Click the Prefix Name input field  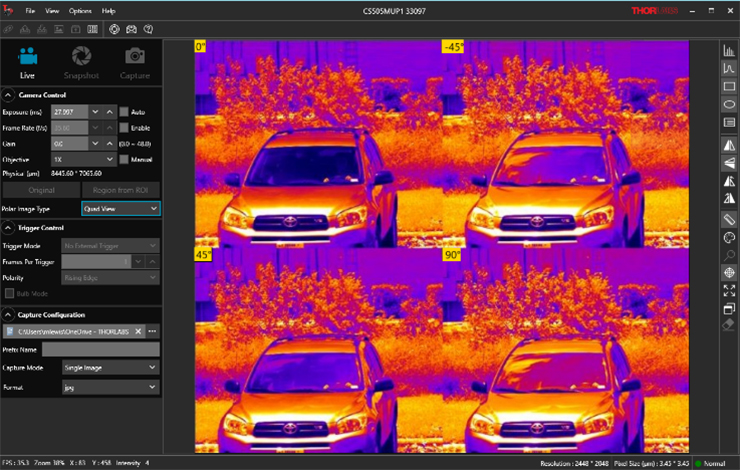101,350
